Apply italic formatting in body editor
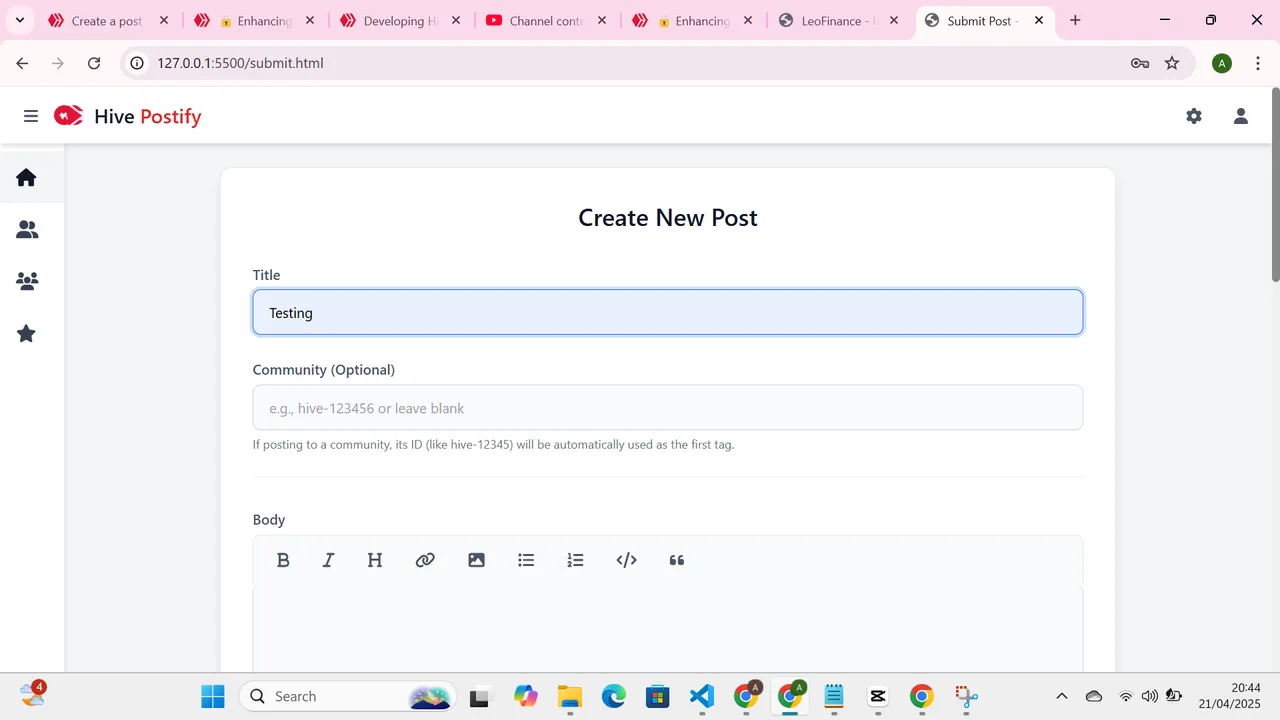This screenshot has height=720, width=1280. click(x=328, y=560)
